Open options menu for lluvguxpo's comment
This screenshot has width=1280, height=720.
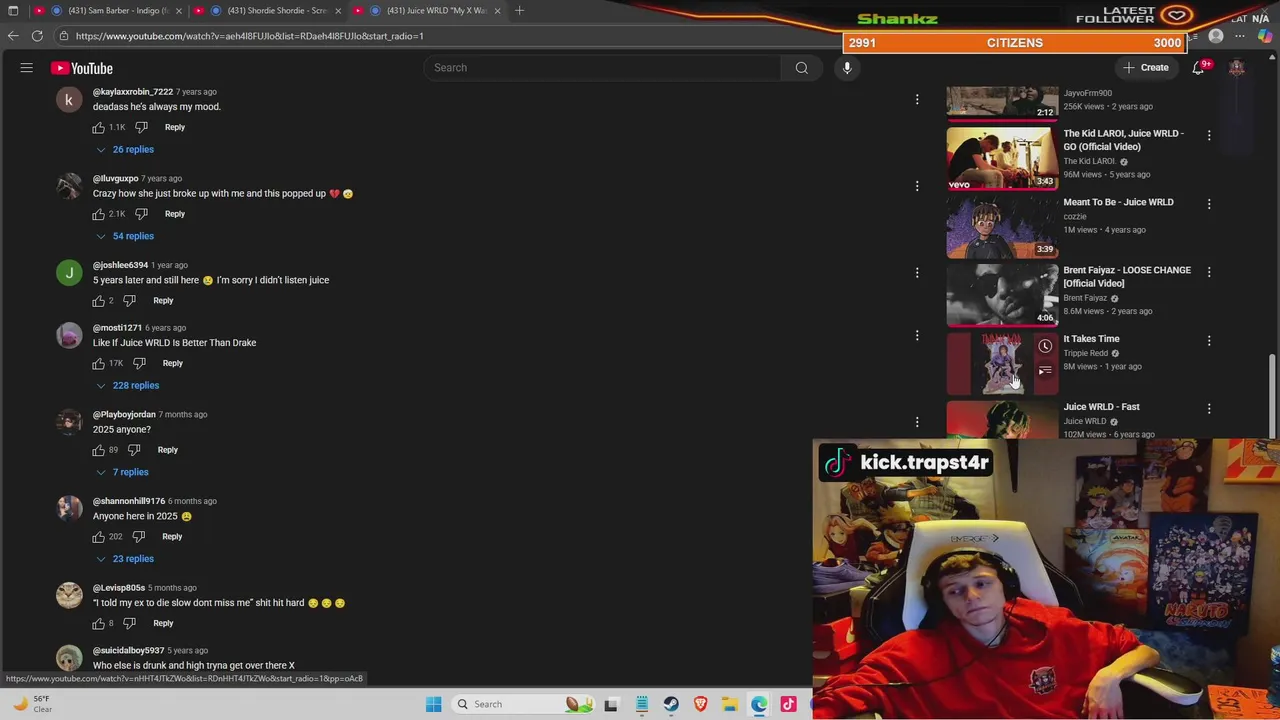(x=917, y=186)
